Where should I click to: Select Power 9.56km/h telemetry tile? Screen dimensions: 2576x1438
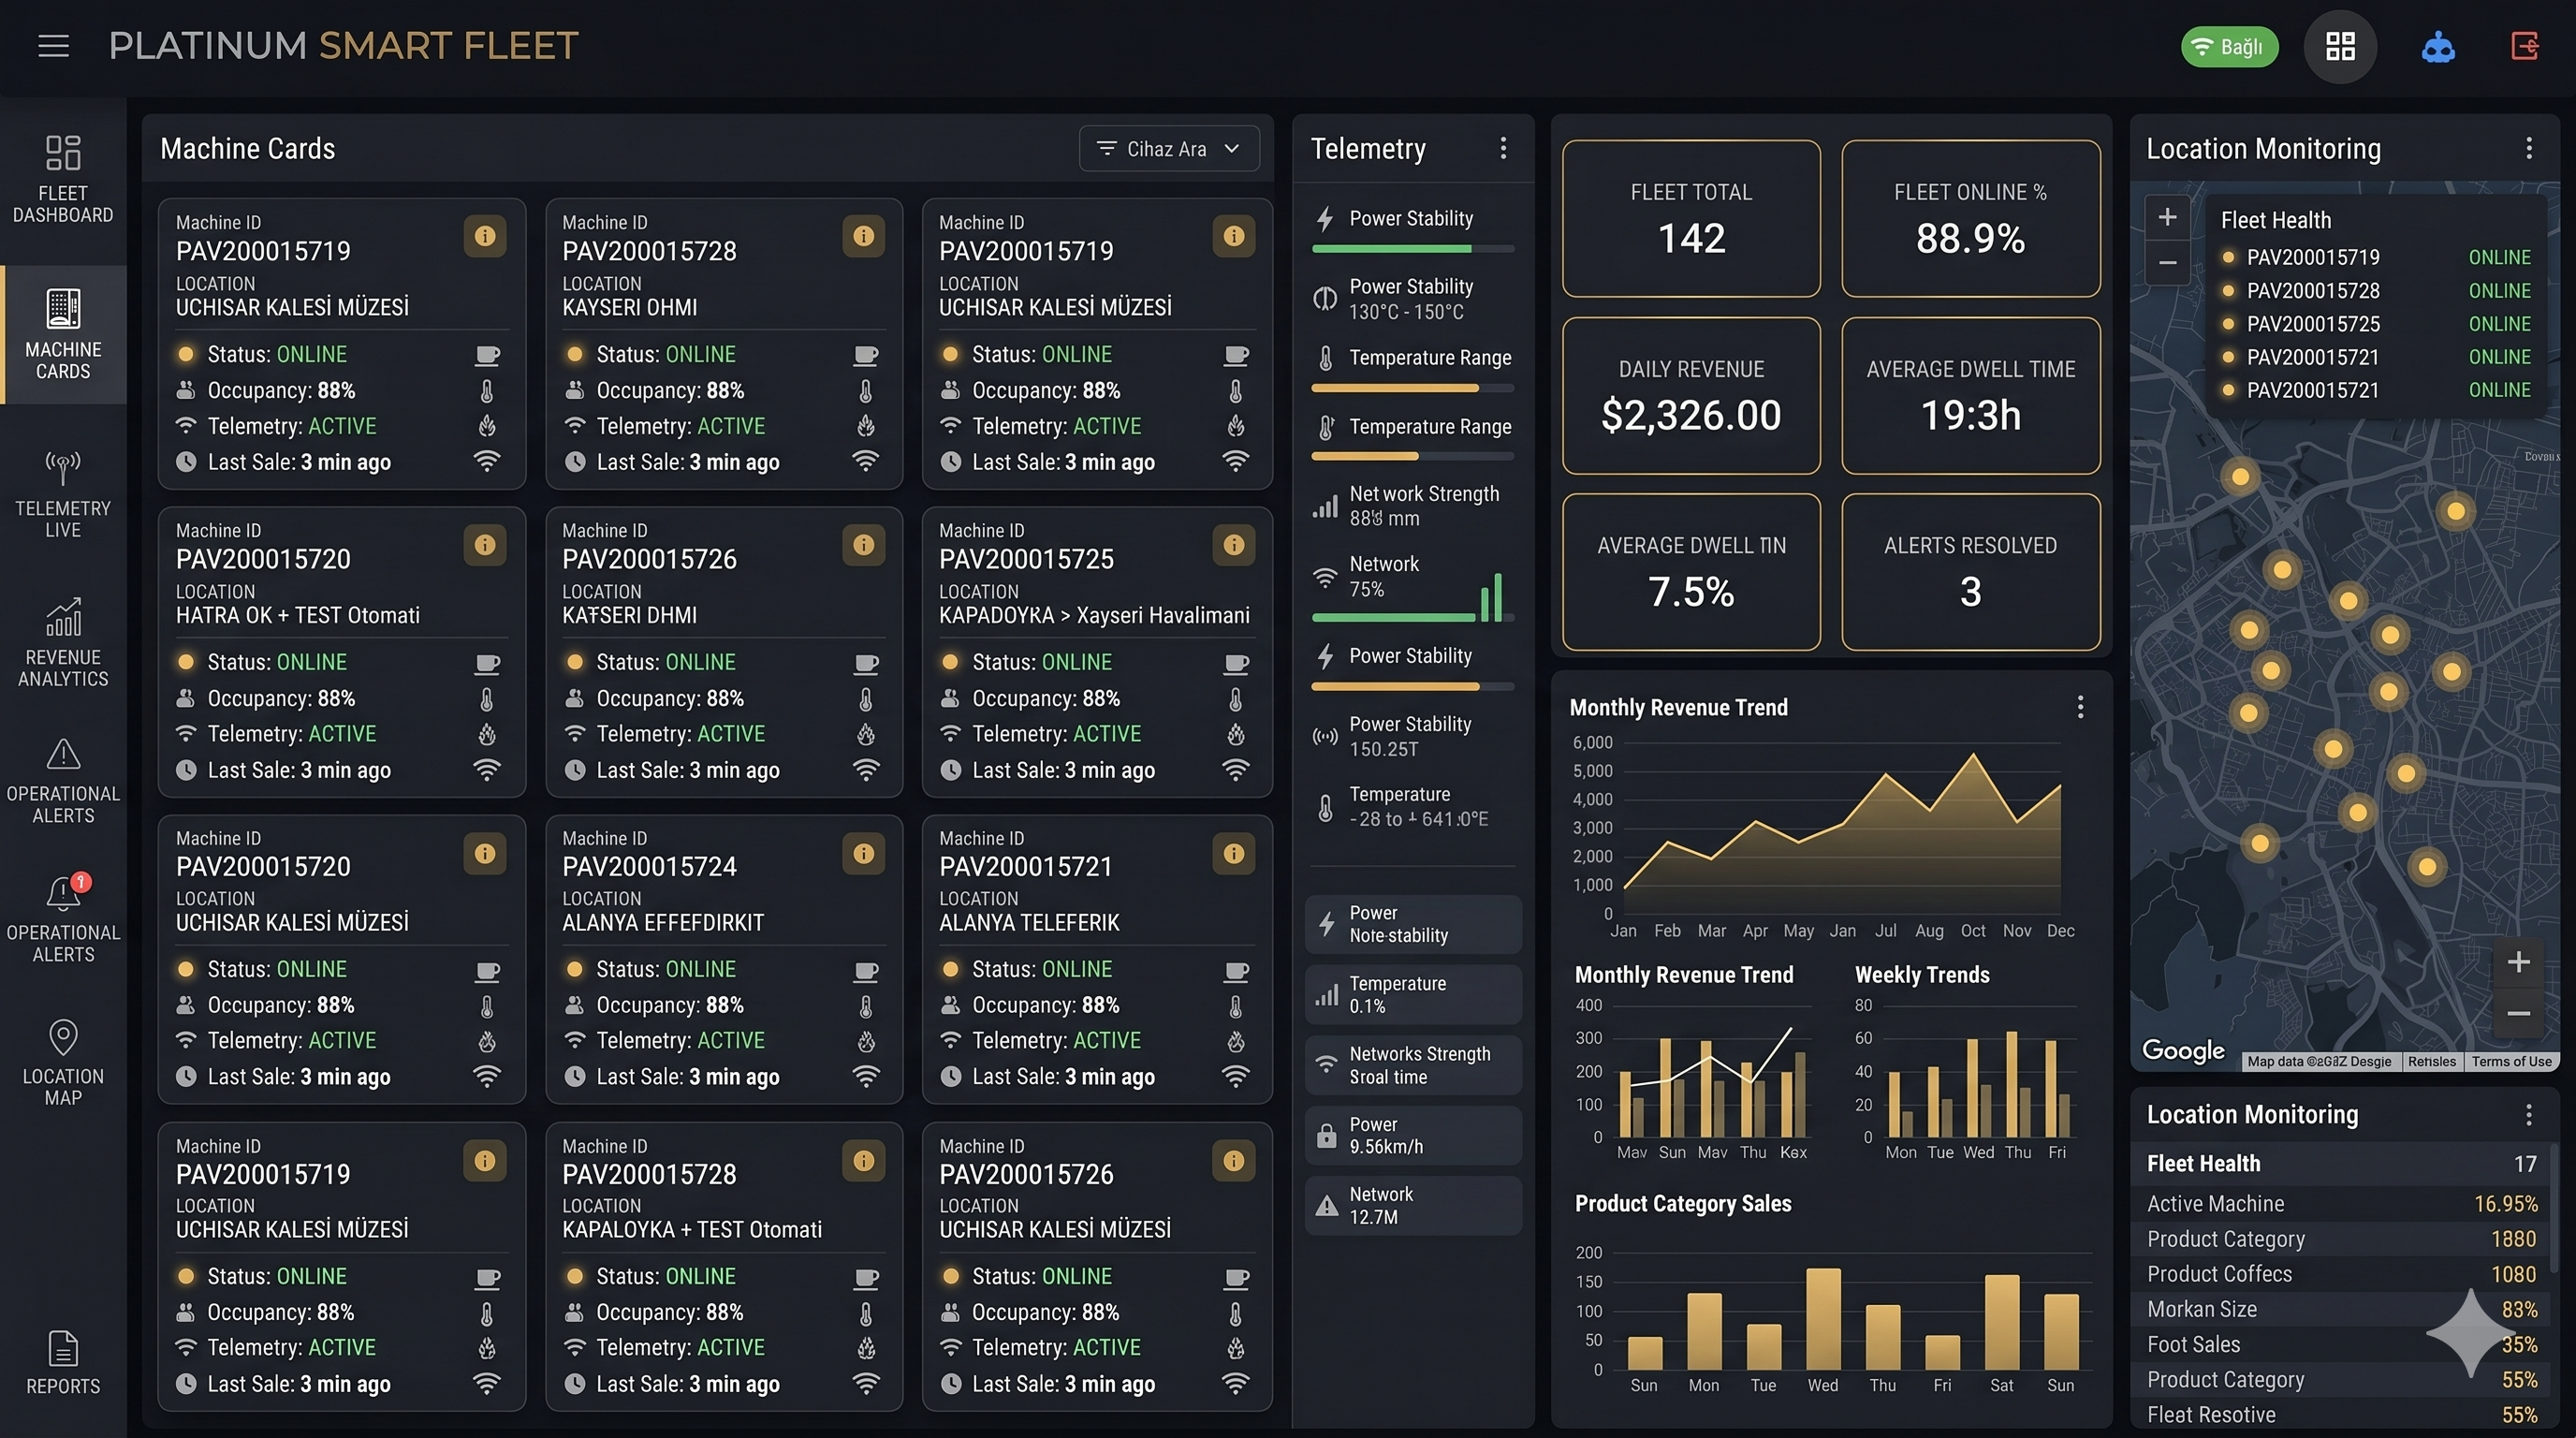(x=1413, y=1135)
